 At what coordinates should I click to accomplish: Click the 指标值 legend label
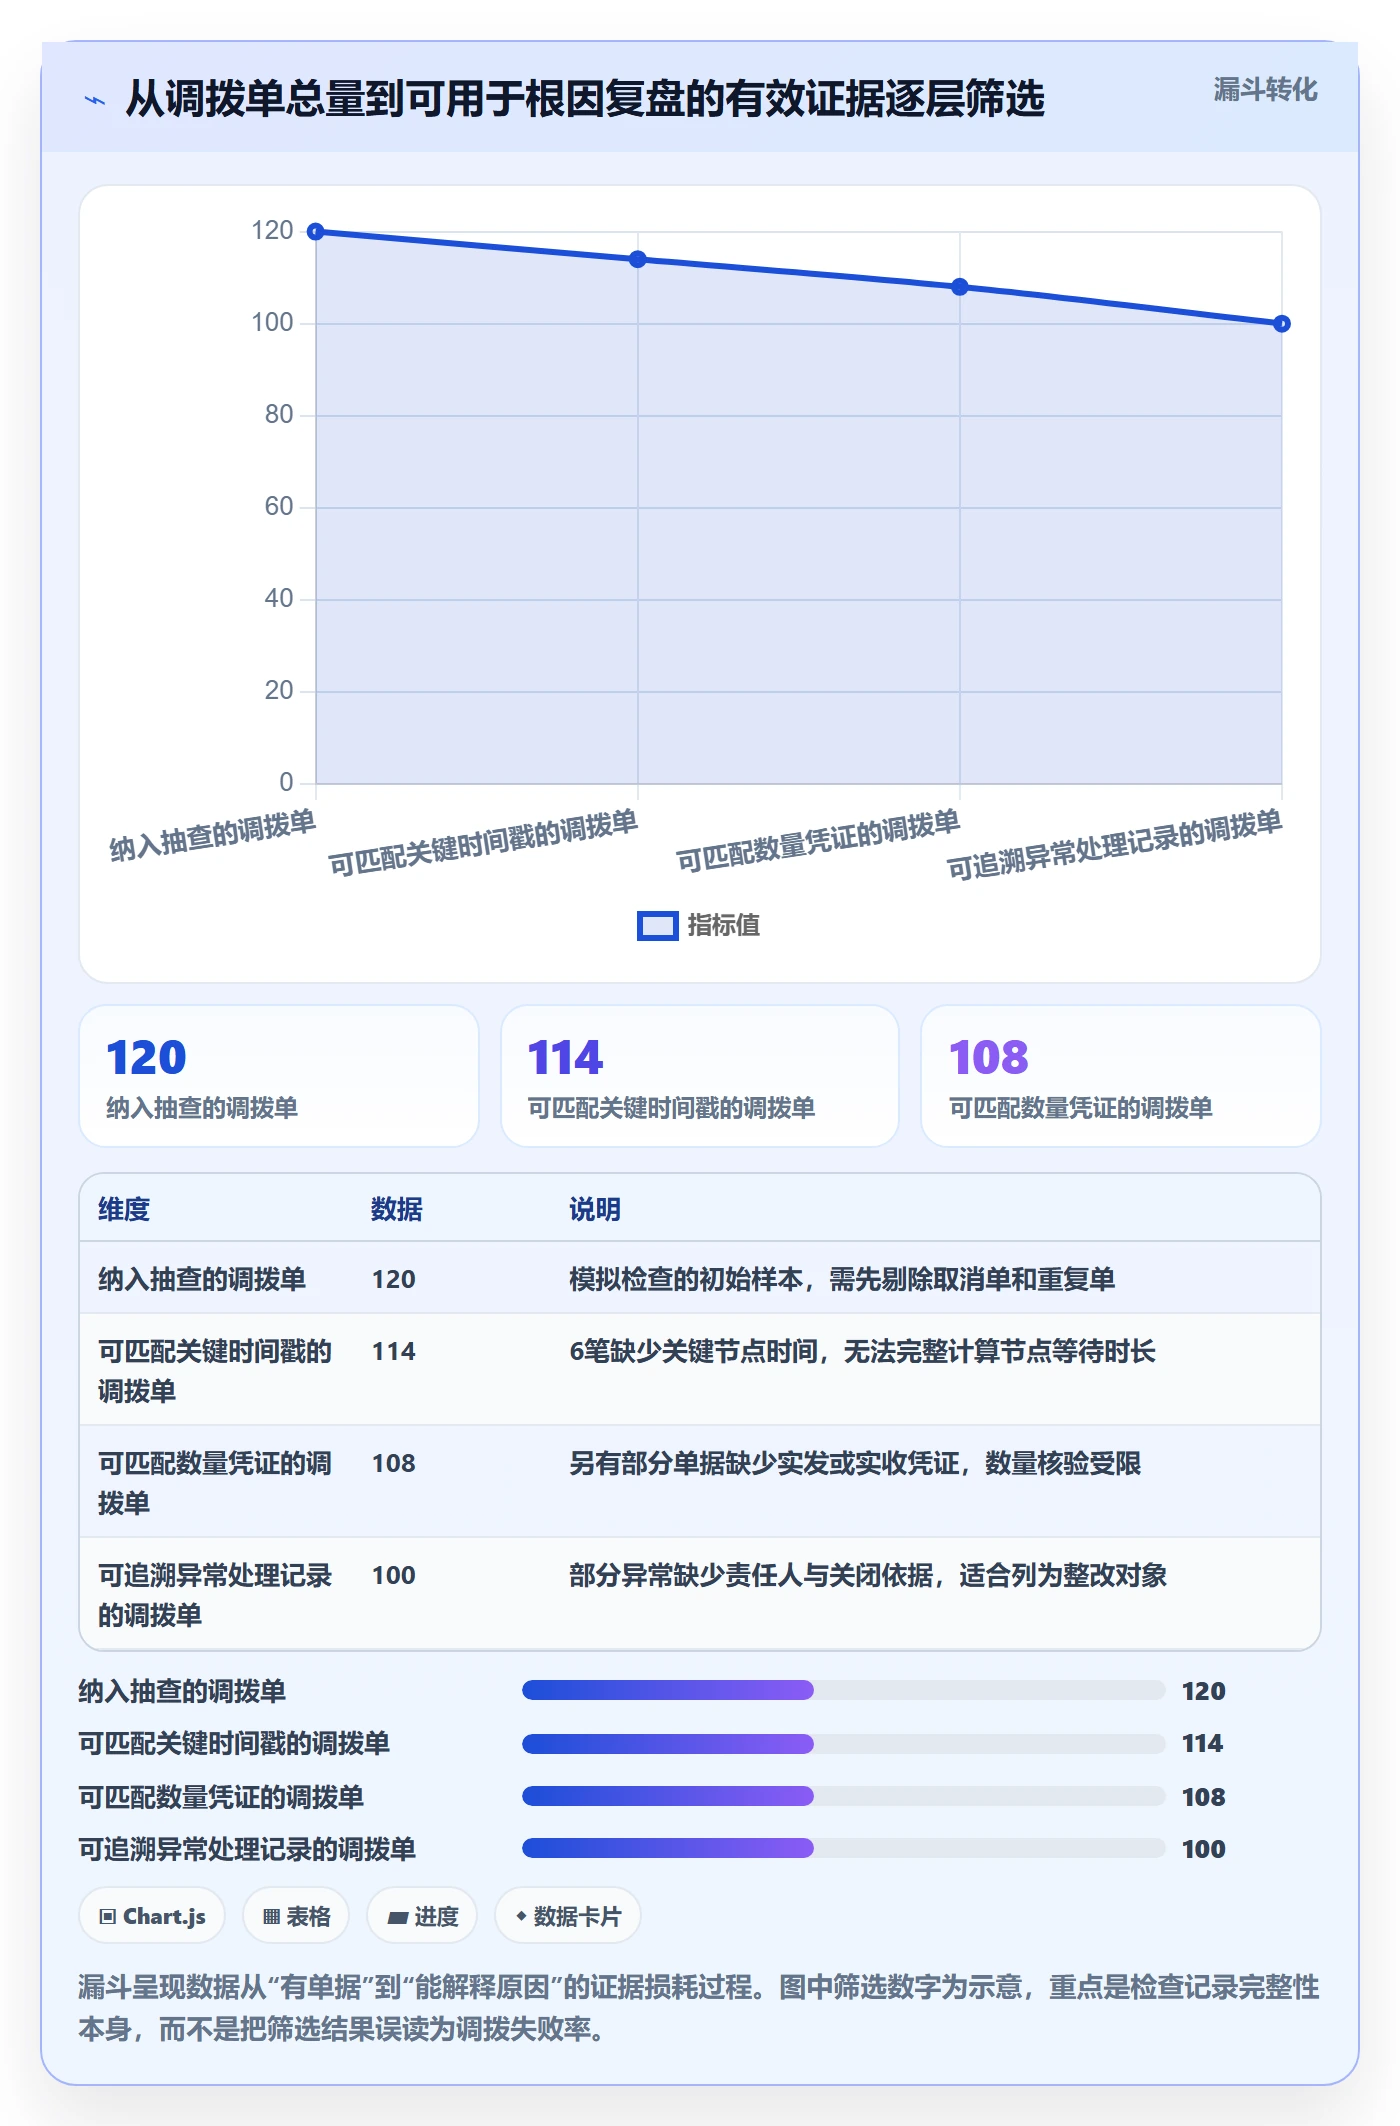coord(723,926)
